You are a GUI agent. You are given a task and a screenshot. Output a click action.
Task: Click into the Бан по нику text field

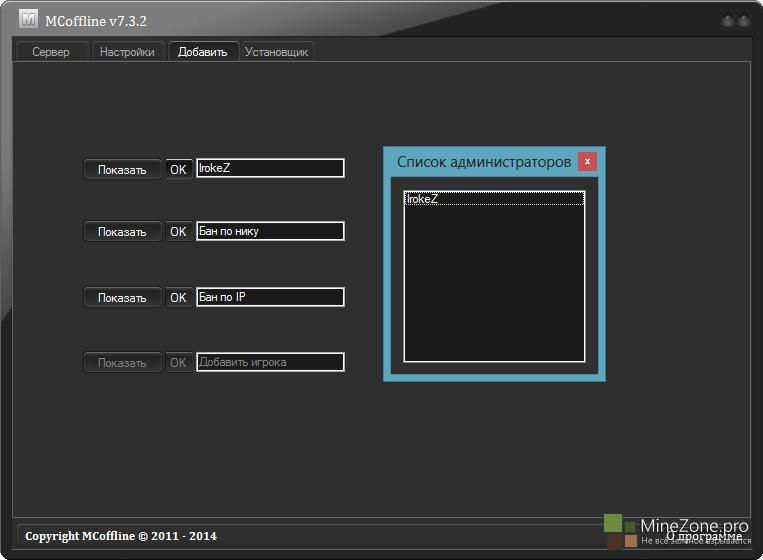pyautogui.click(x=270, y=231)
